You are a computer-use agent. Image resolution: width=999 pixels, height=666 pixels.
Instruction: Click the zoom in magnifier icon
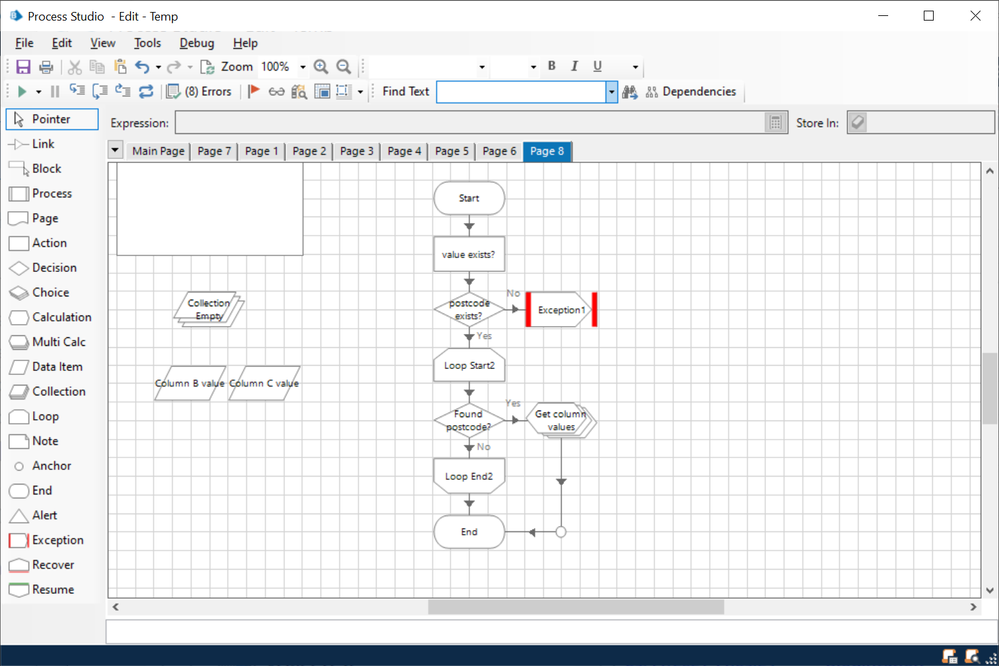tap(321, 67)
